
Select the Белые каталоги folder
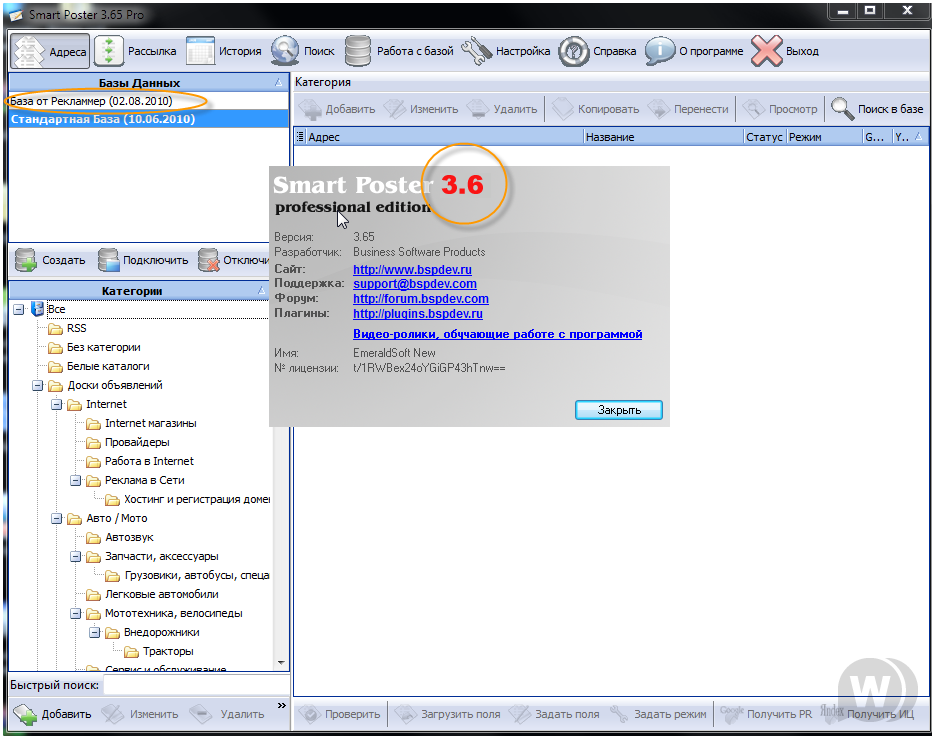coord(108,367)
